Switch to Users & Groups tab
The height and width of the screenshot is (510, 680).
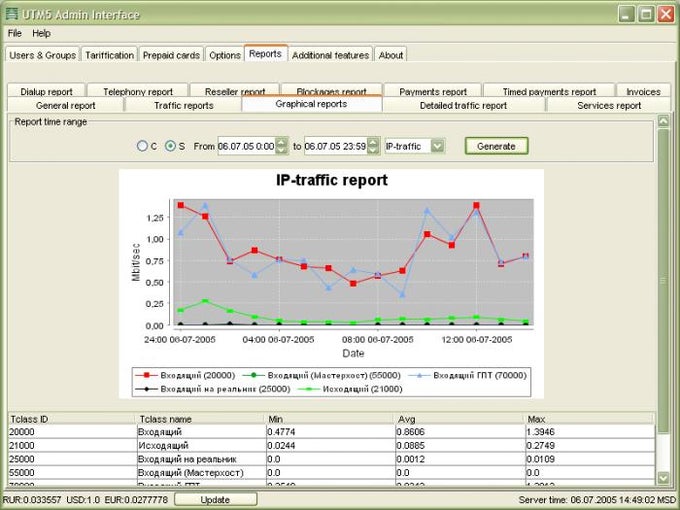coord(42,55)
